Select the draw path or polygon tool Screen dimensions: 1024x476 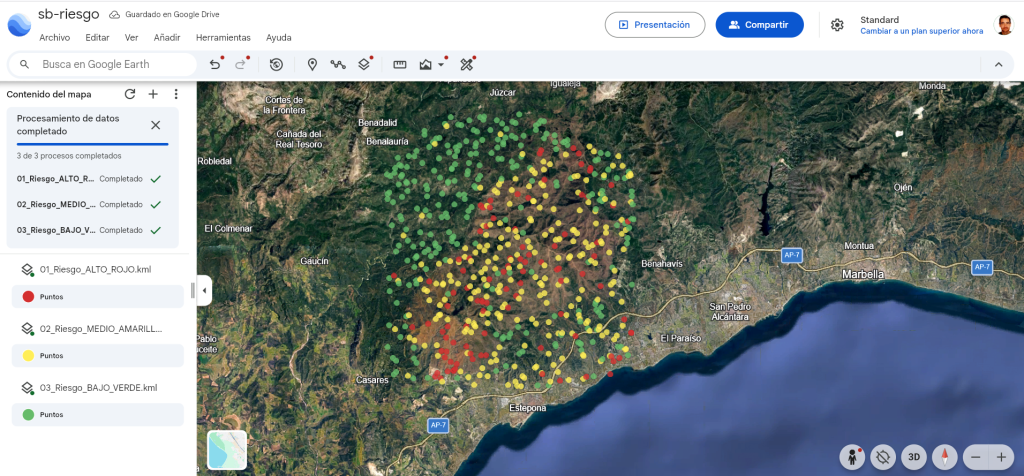[x=338, y=65]
